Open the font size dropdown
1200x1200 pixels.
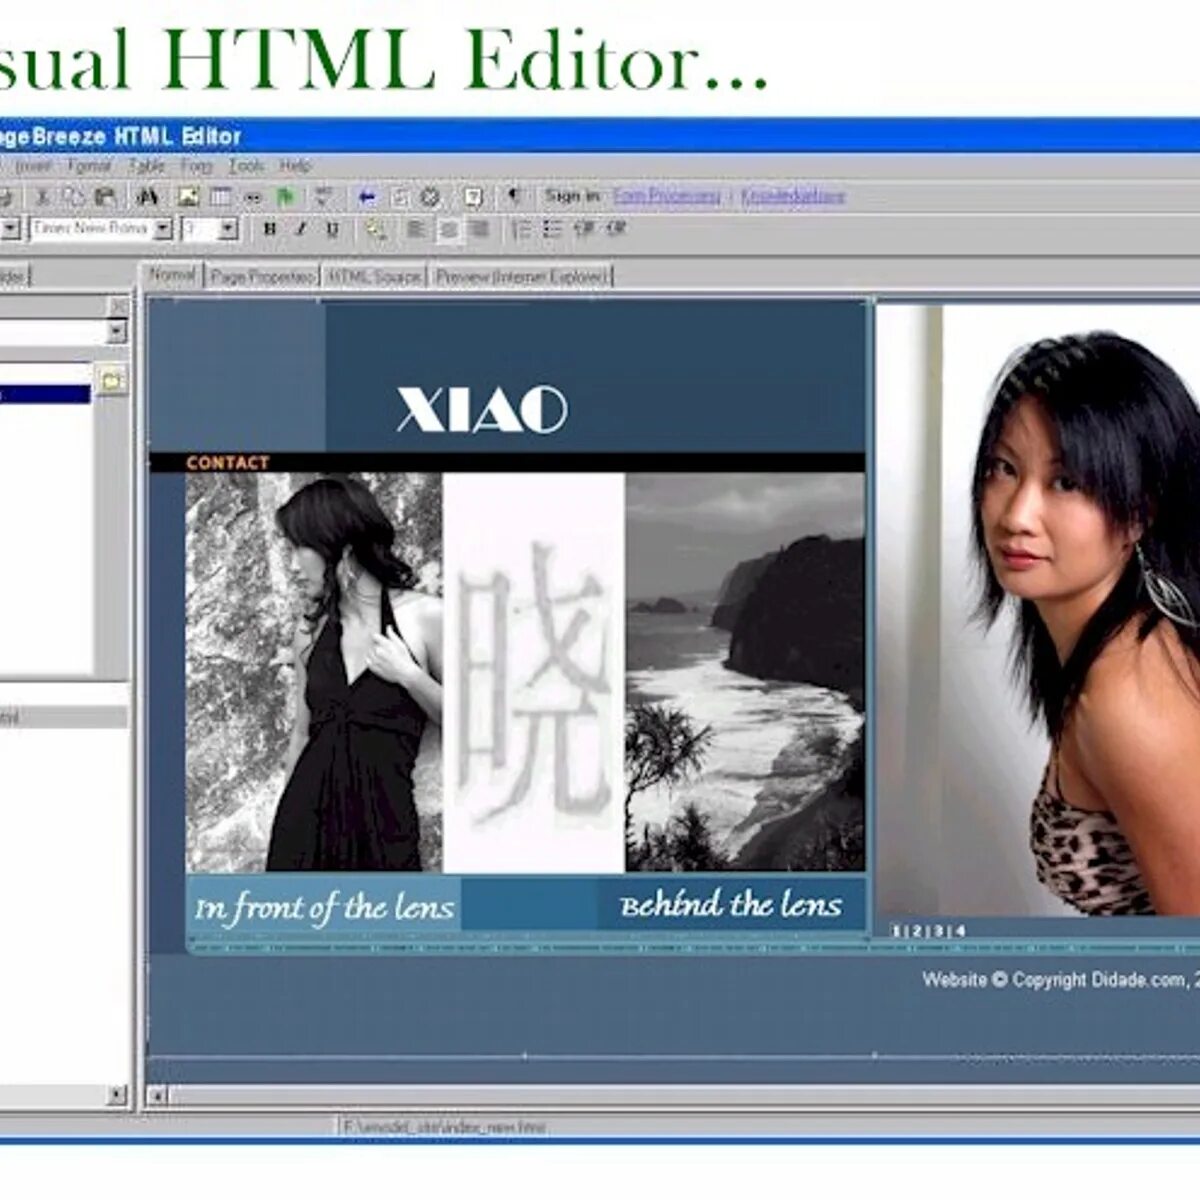228,229
